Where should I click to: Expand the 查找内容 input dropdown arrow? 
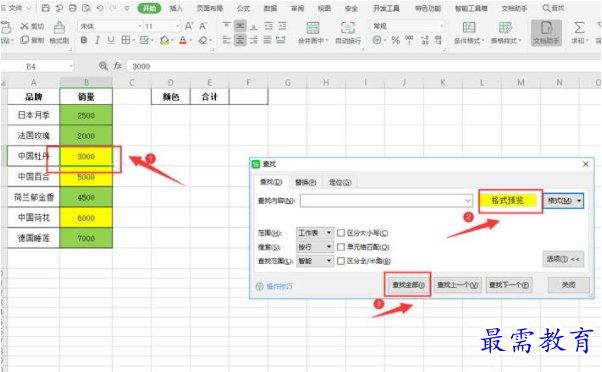tap(468, 200)
